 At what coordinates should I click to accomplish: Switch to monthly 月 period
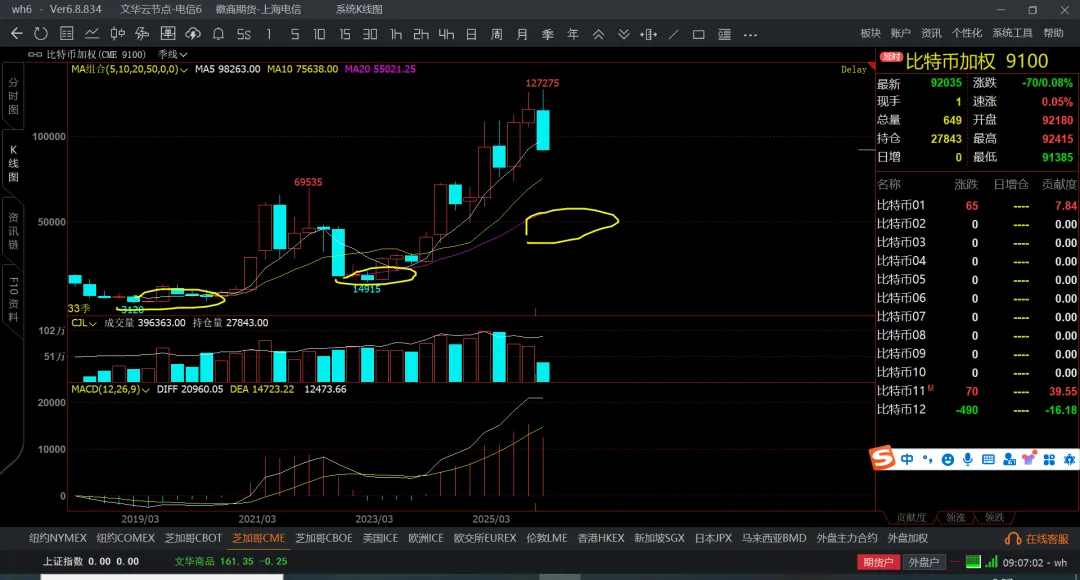click(522, 34)
